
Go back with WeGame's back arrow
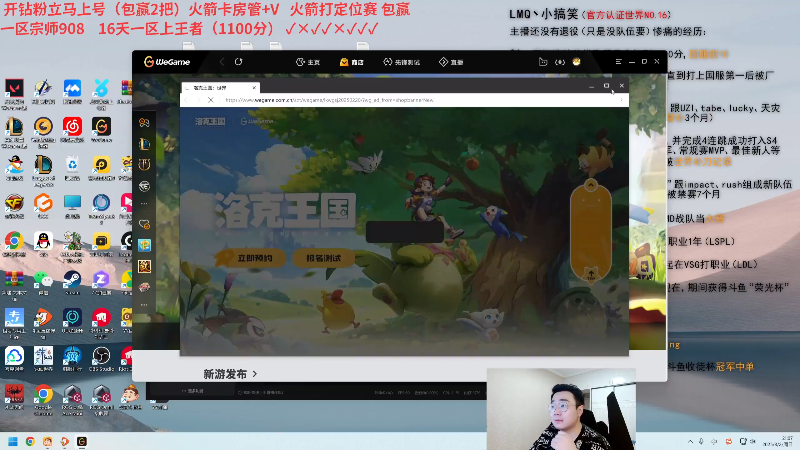(222, 62)
